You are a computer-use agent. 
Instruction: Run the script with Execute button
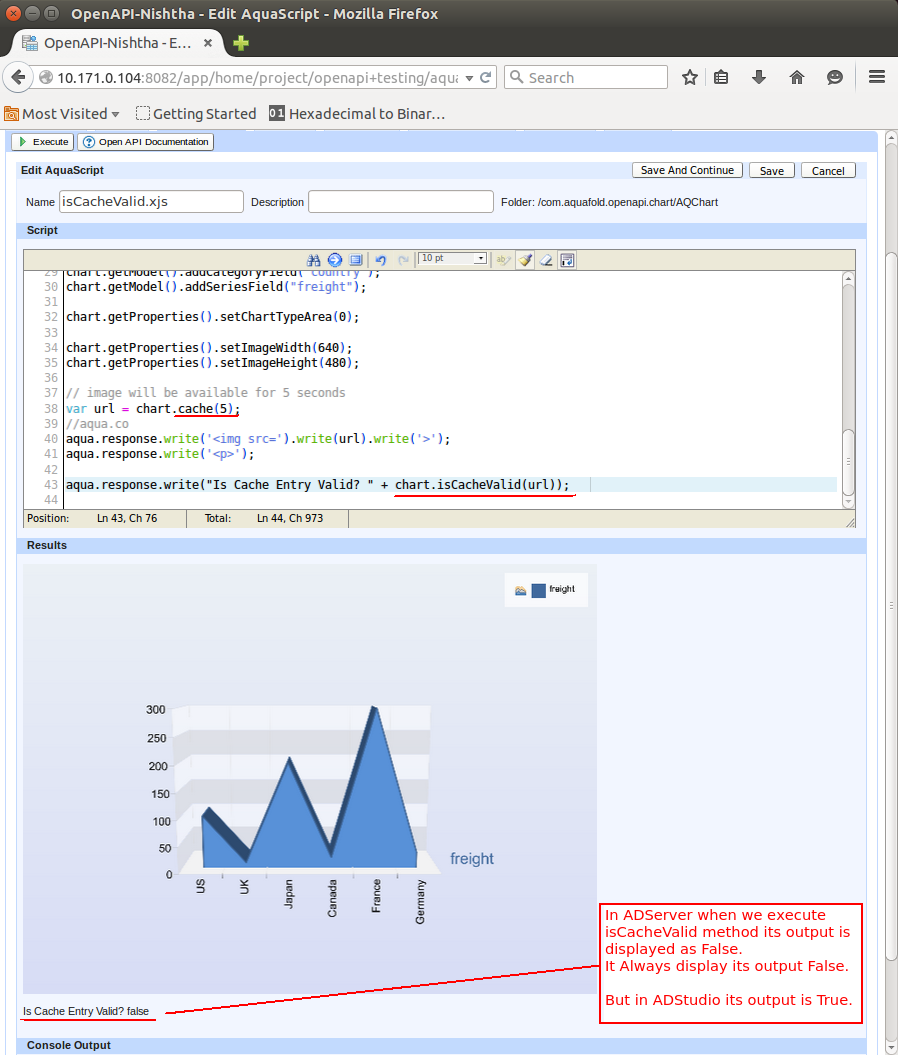[x=43, y=142]
